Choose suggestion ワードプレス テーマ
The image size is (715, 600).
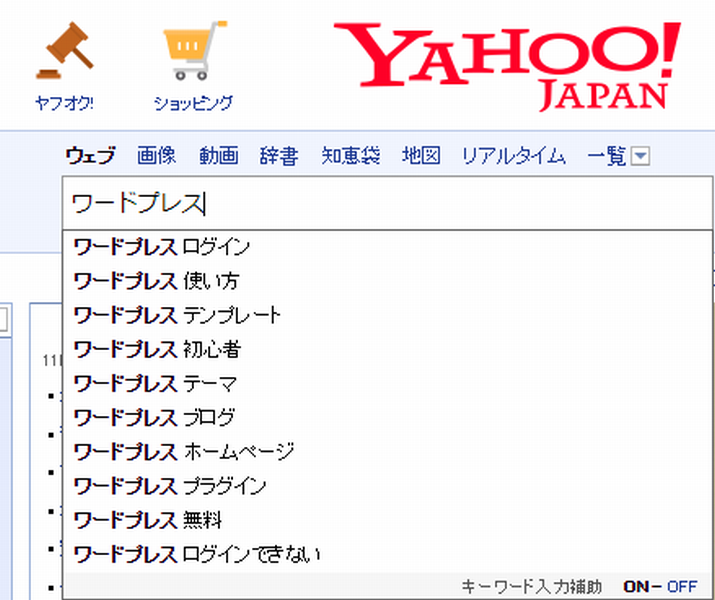click(388, 384)
